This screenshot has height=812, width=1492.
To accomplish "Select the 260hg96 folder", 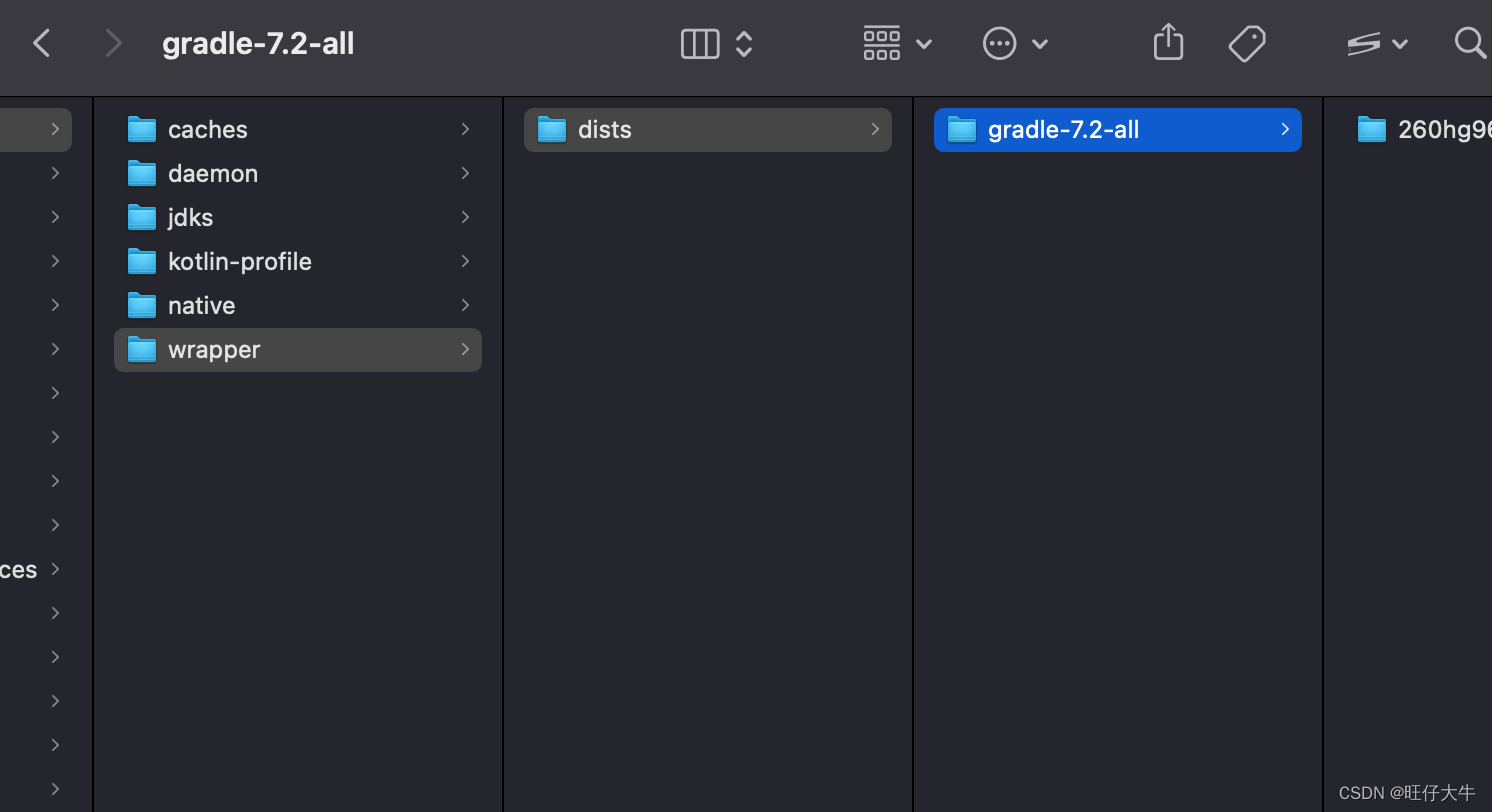I will 1418,129.
